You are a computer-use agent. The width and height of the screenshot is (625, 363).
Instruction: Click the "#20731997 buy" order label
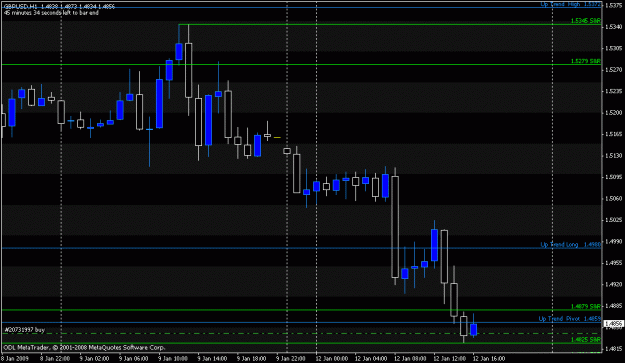click(x=24, y=330)
